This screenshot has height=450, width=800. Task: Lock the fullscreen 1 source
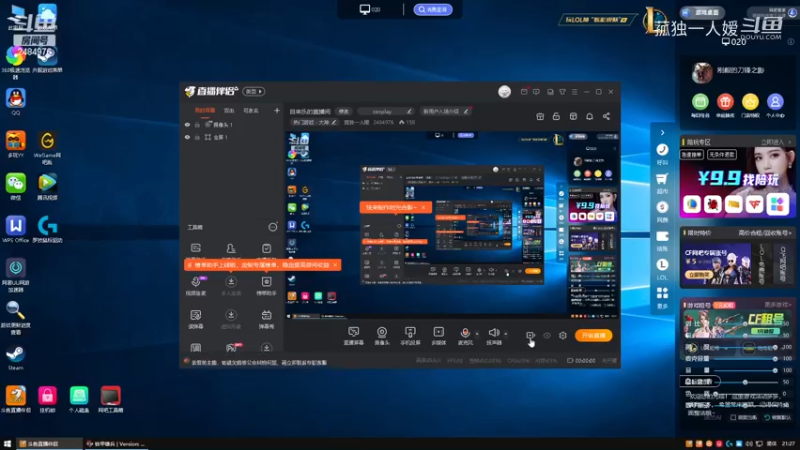[197, 137]
